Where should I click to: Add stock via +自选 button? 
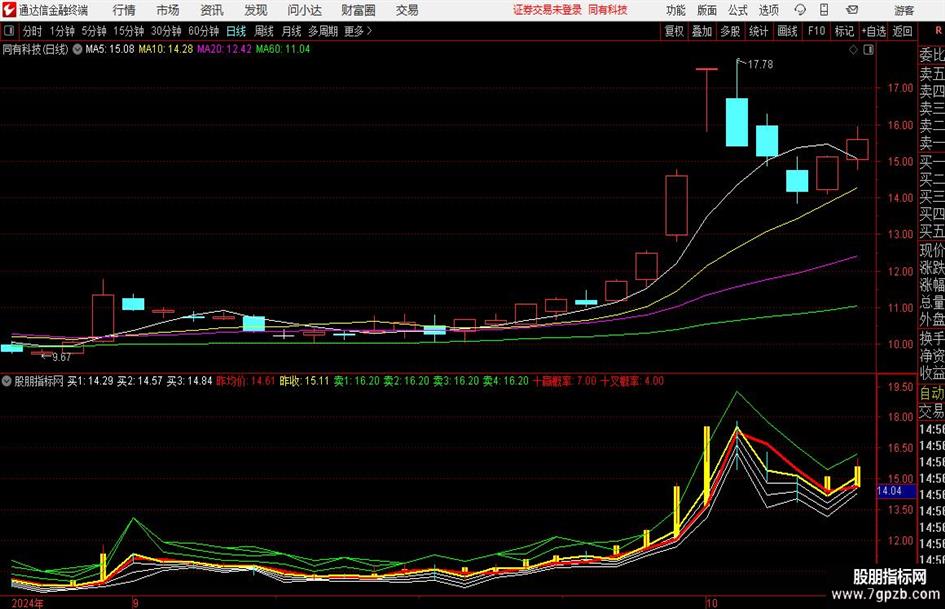pos(873,31)
